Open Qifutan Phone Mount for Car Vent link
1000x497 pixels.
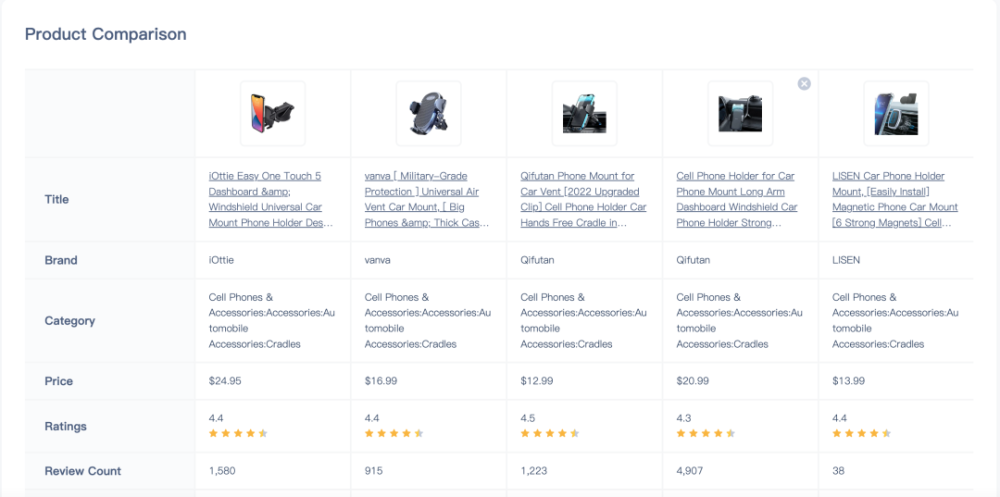(584, 200)
